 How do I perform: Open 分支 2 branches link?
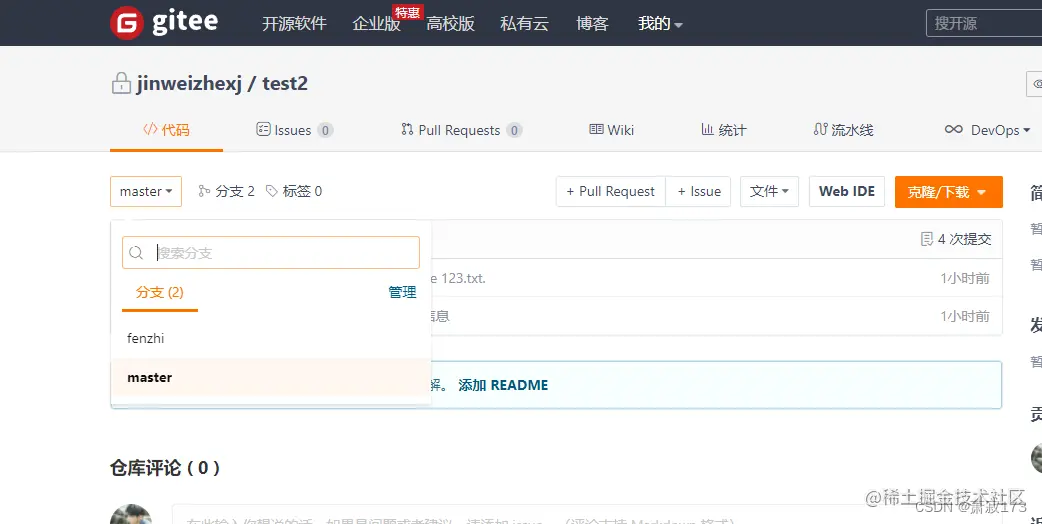(227, 191)
